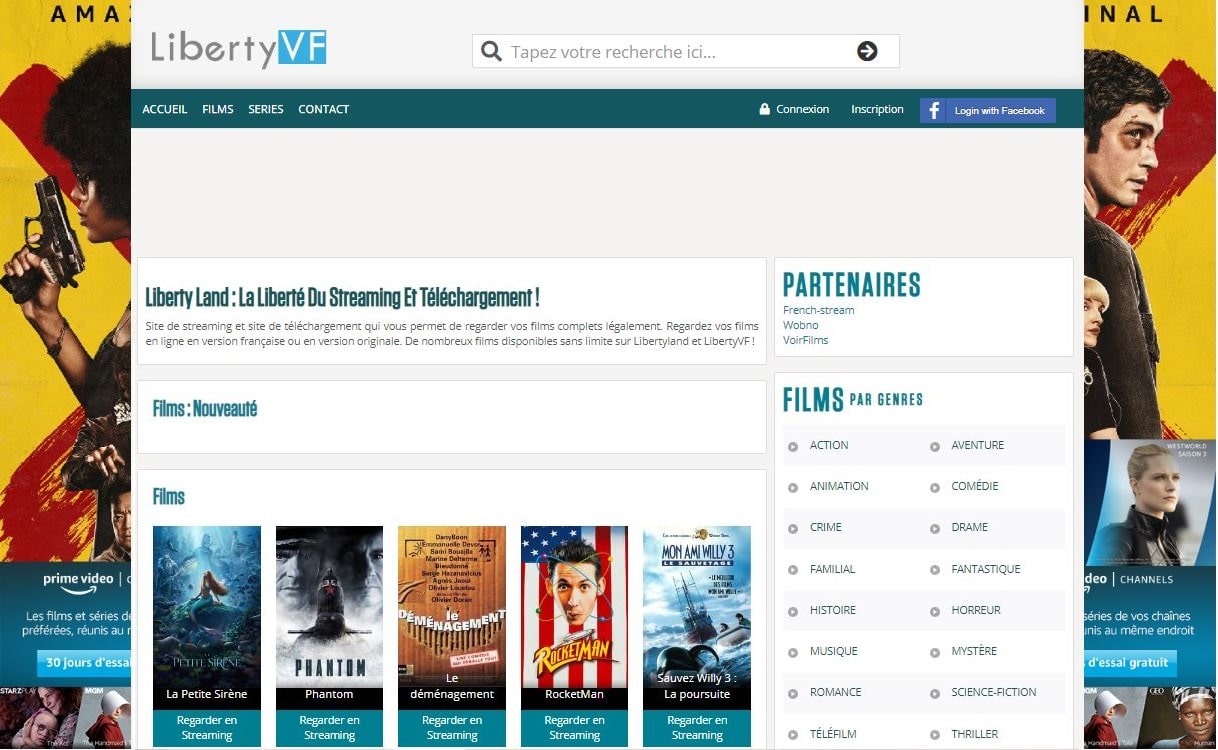Browse the Animation genre

tap(839, 486)
